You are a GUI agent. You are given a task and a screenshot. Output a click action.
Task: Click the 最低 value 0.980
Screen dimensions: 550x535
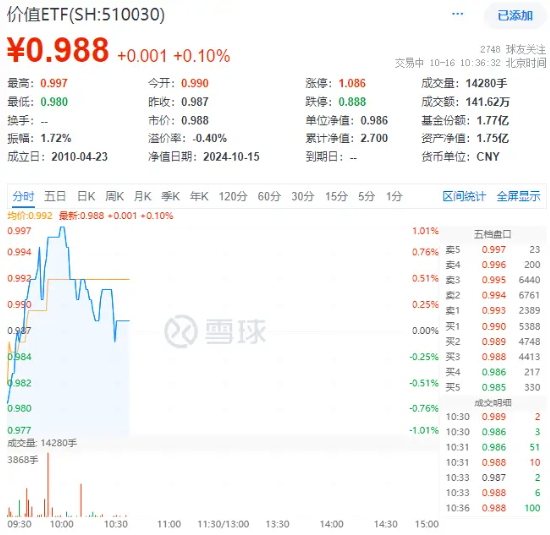(54, 102)
